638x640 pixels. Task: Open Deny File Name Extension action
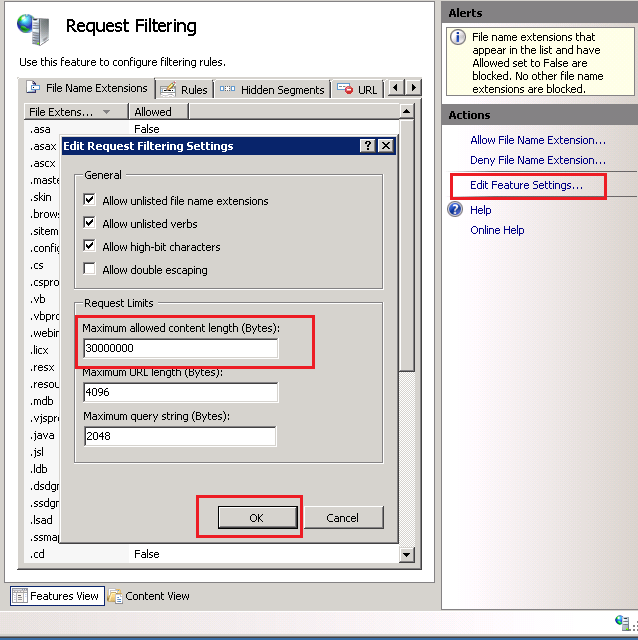click(538, 160)
